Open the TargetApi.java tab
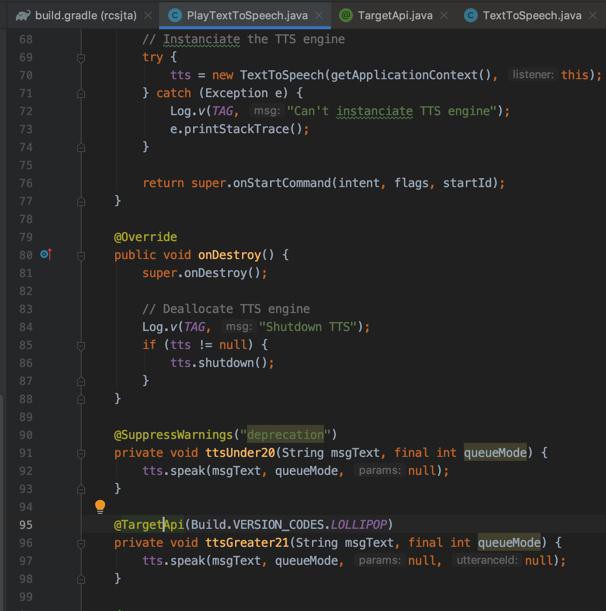Screen dimensions: 606x611 click(395, 15)
